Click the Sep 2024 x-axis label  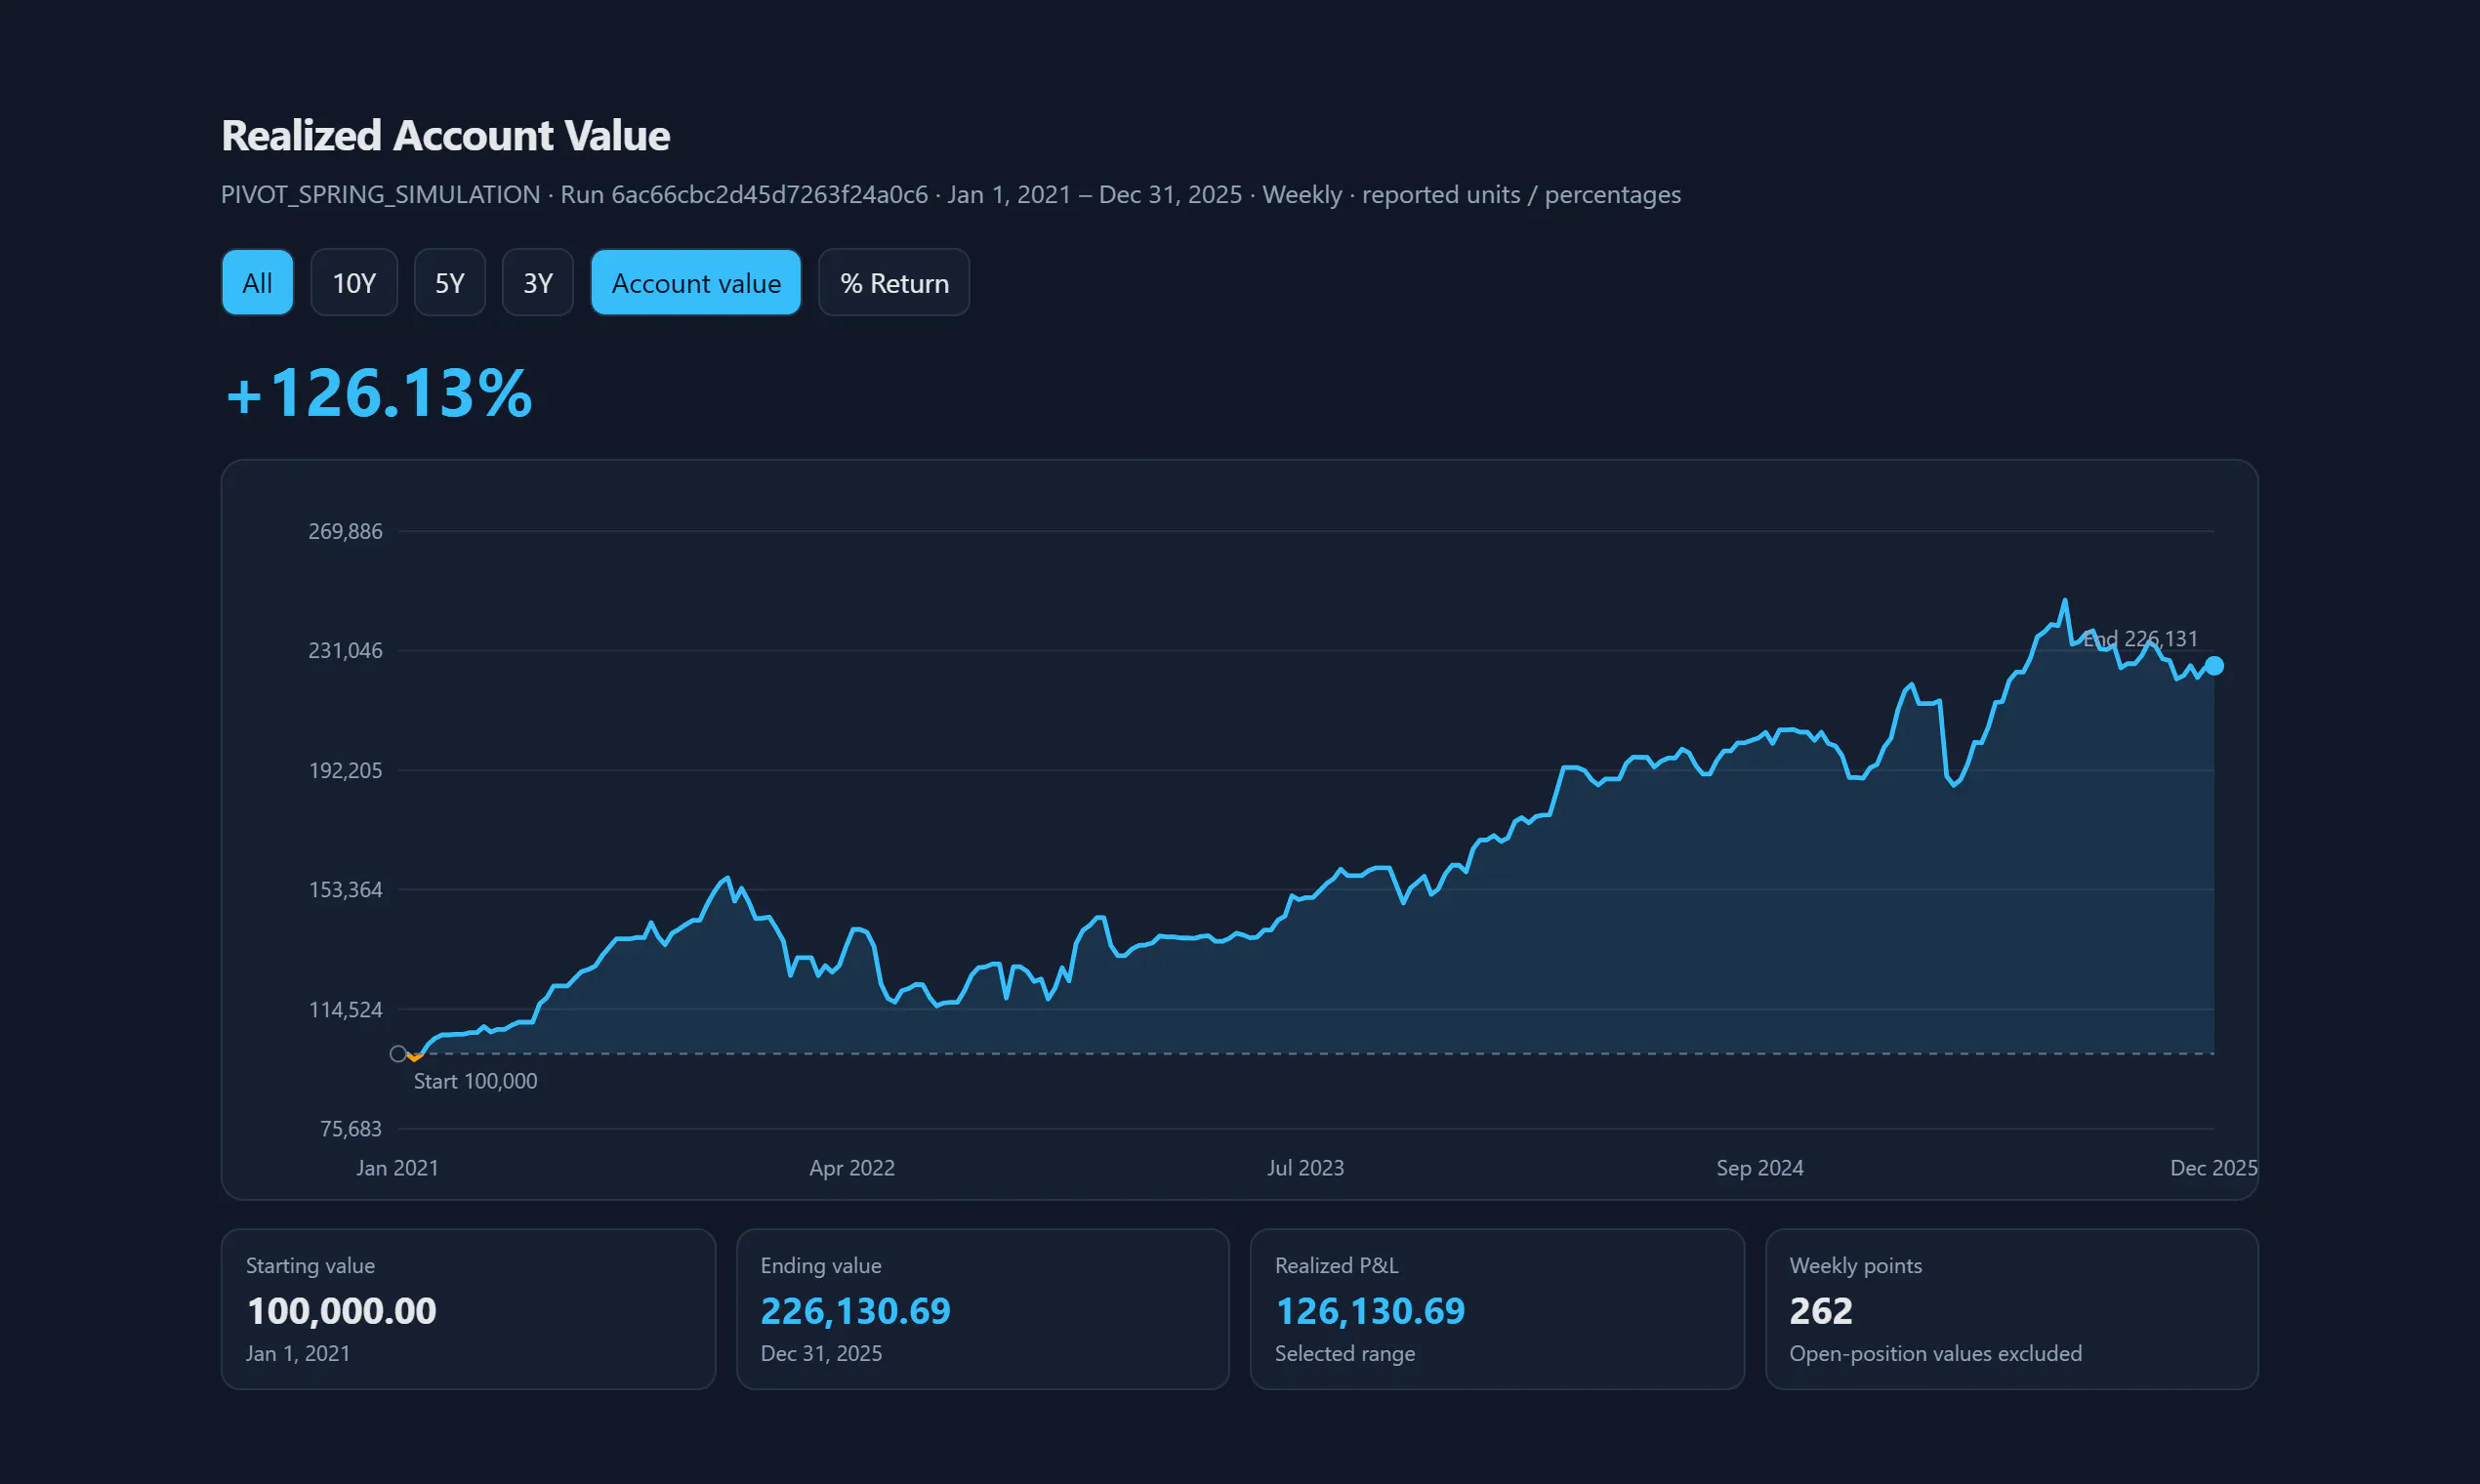[1760, 1168]
